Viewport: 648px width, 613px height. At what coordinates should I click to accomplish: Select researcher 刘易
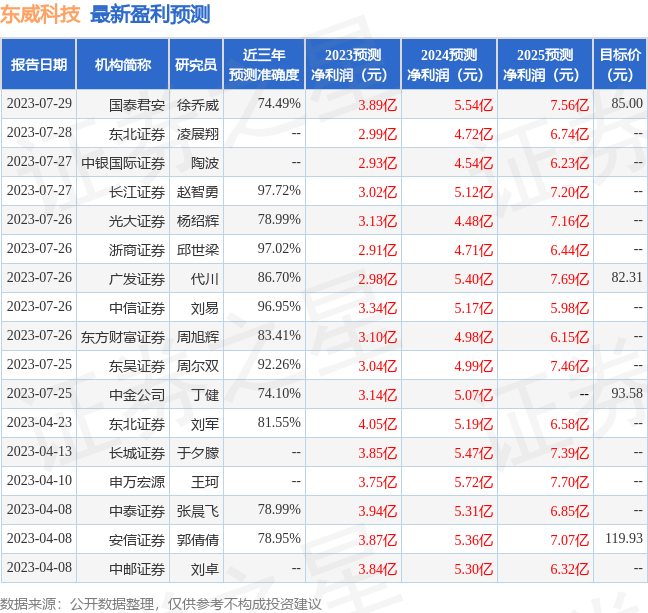[x=205, y=308]
